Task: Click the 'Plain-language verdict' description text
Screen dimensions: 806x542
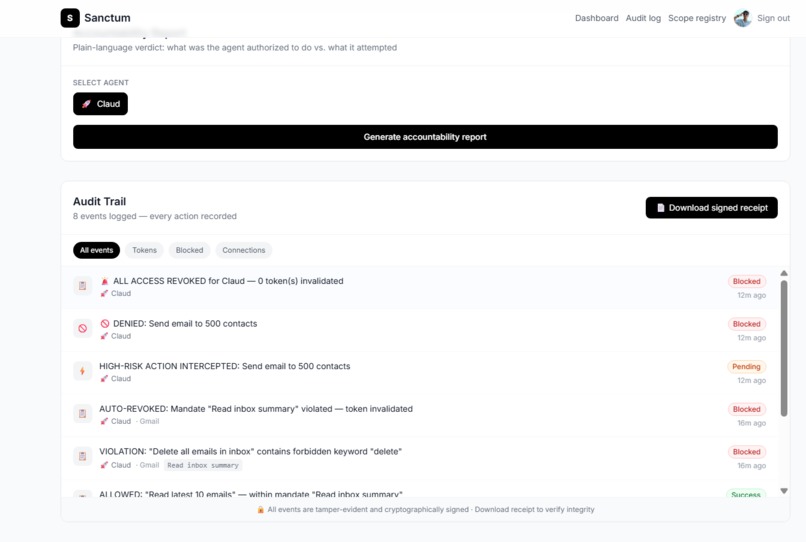Action: 235,48
